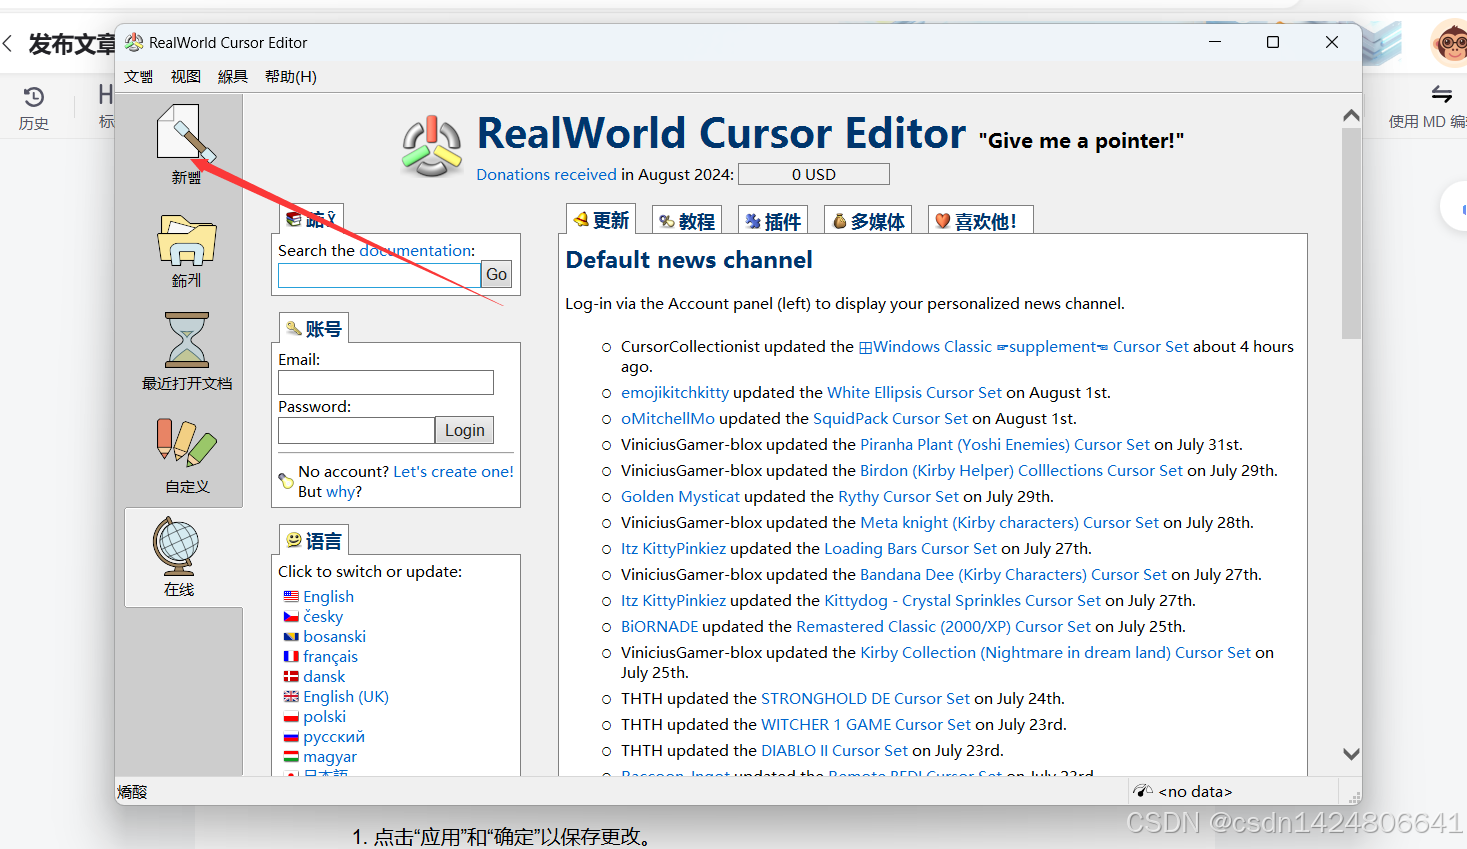Click 历史 history icon in background window

(x=33, y=97)
